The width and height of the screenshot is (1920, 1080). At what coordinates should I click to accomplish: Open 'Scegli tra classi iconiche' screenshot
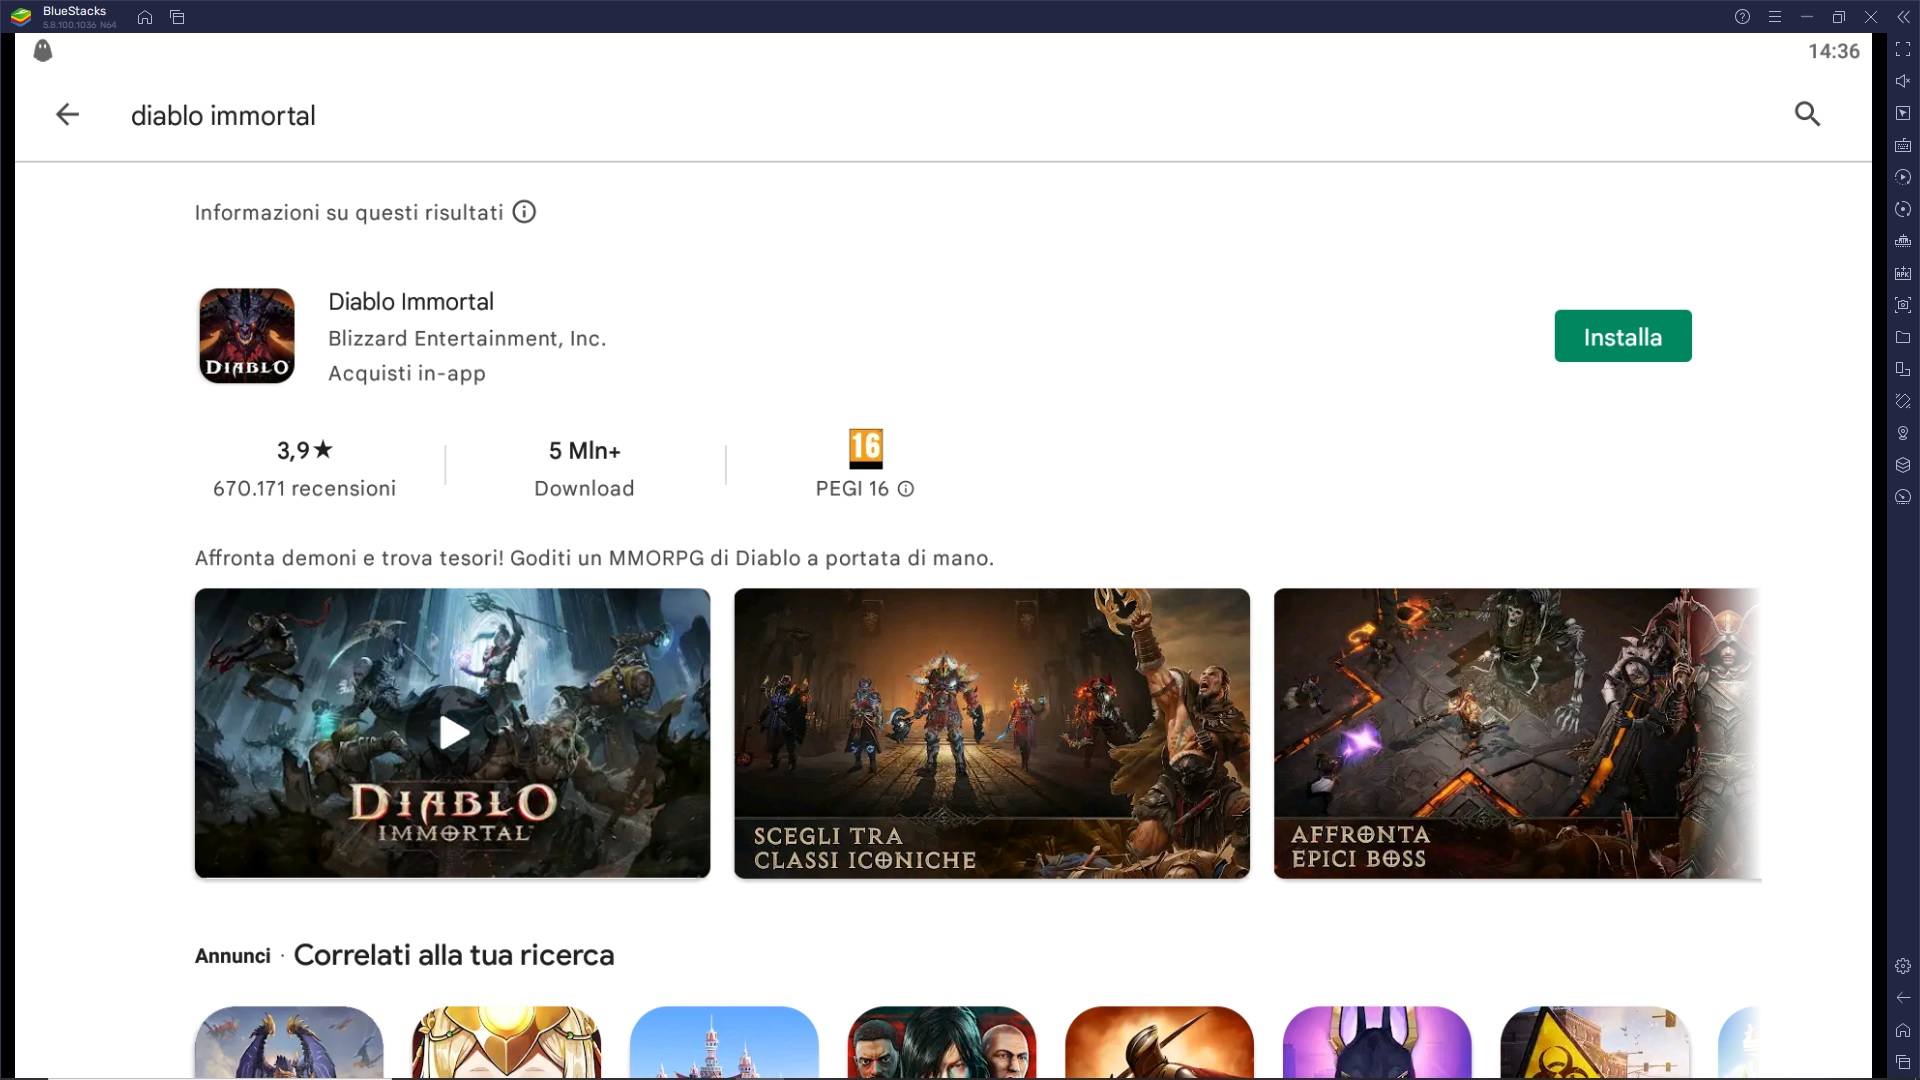(992, 733)
